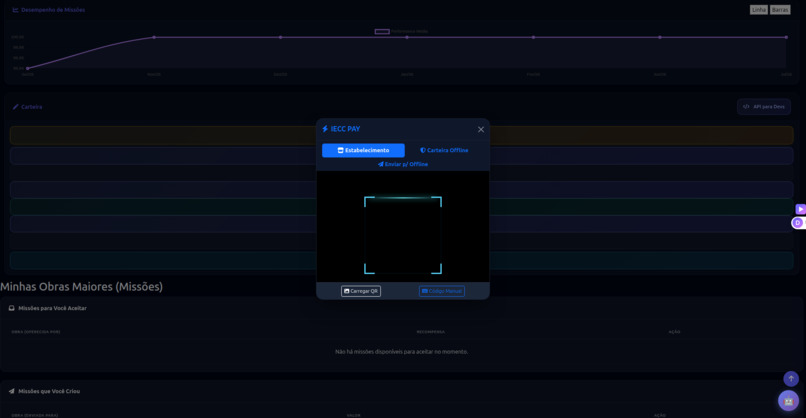
Task: Click the purple play side widget
Action: point(800,209)
